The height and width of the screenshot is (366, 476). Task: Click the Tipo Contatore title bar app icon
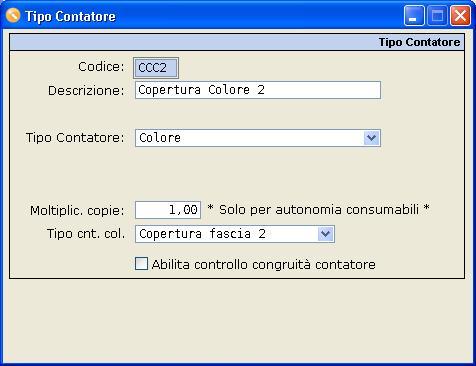click(13, 15)
